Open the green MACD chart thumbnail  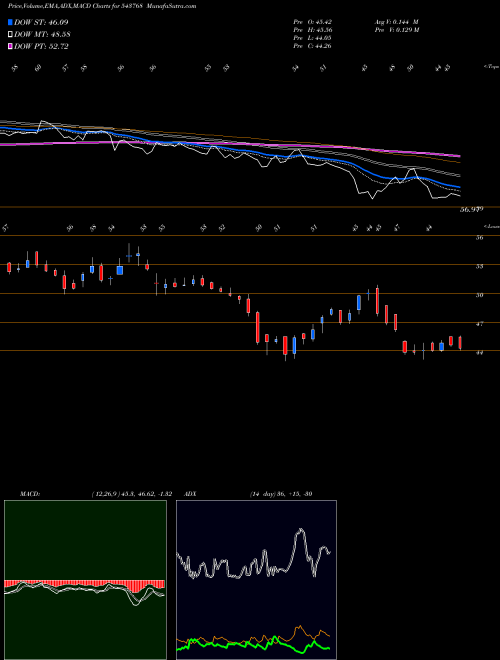(x=85, y=580)
